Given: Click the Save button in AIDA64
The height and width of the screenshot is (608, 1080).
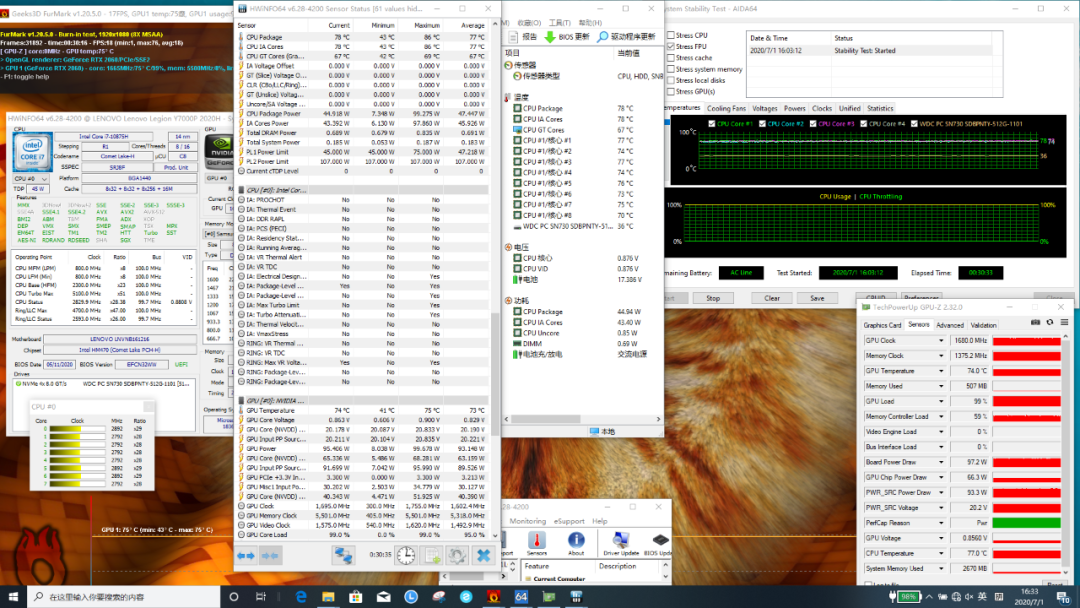Looking at the screenshot, I should 817,298.
